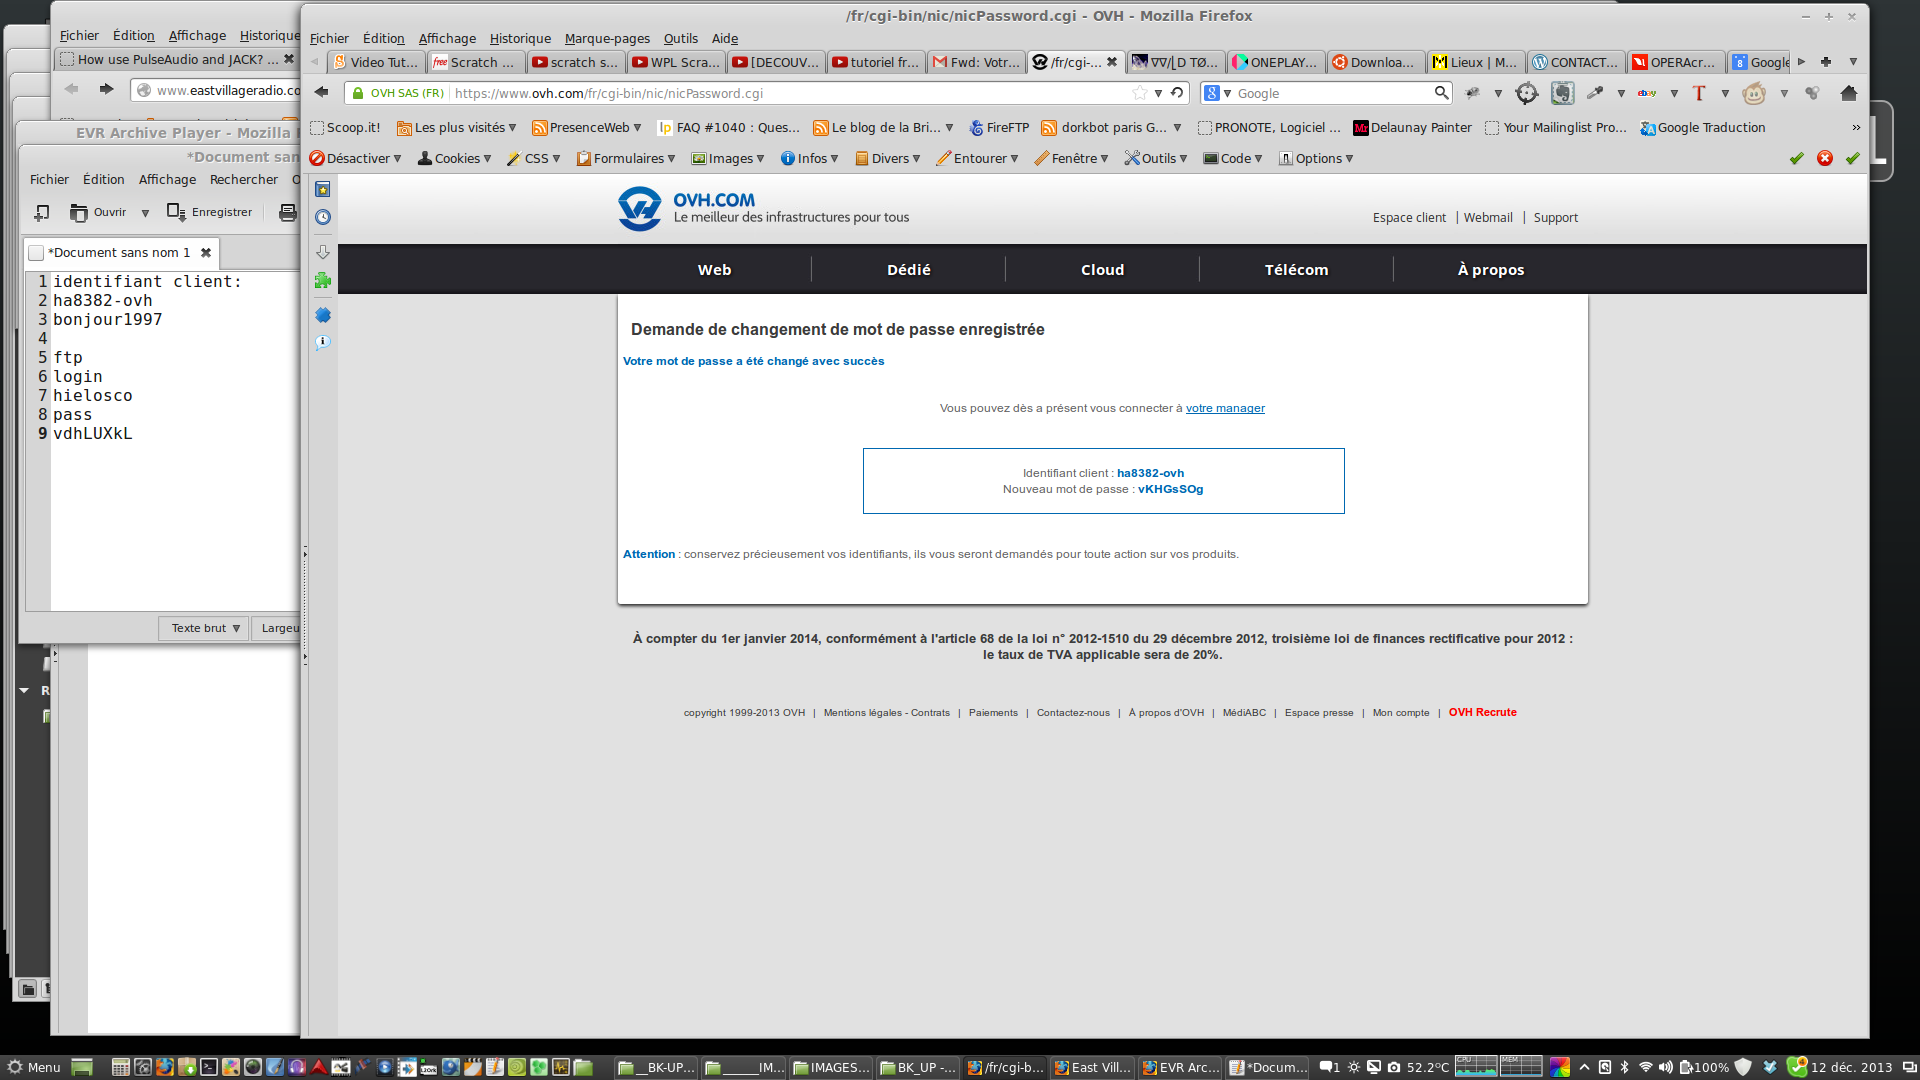
Task: Switch to the Fwd: Votr... Gmail tab
Action: pyautogui.click(x=976, y=62)
